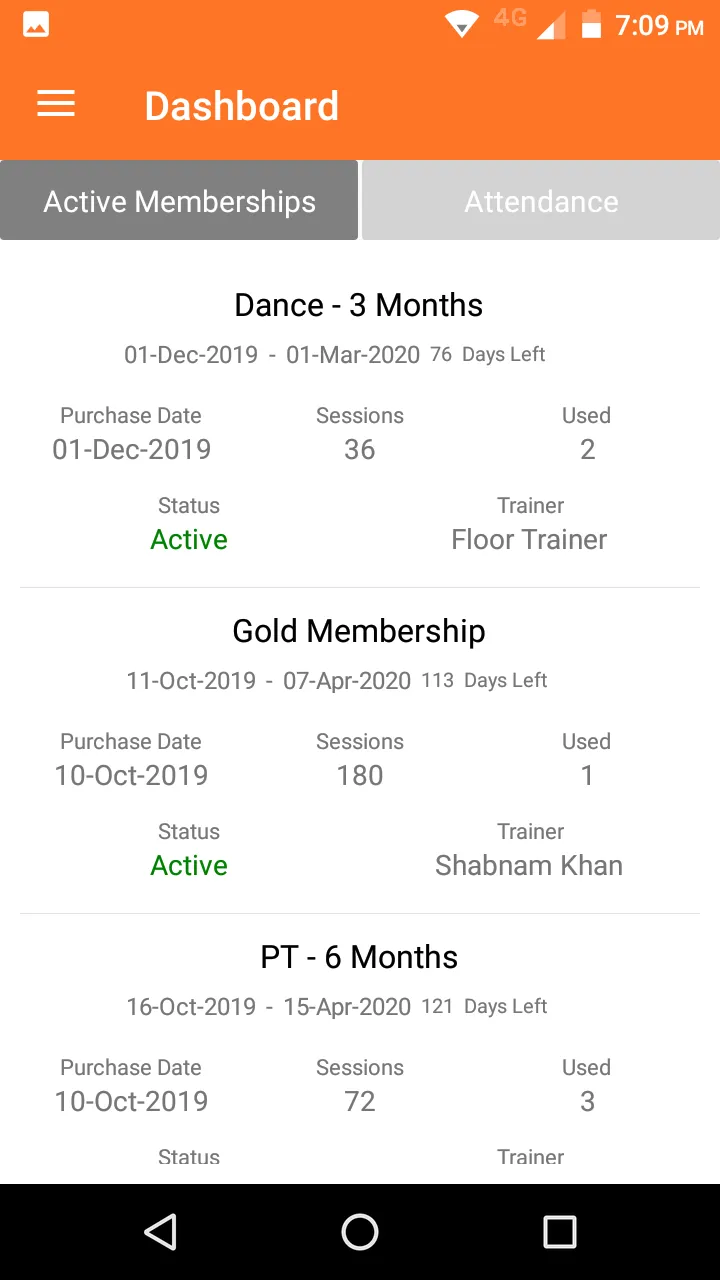Image resolution: width=720 pixels, height=1280 pixels.
Task: Select the Active Memberships tab
Action: tap(179, 201)
